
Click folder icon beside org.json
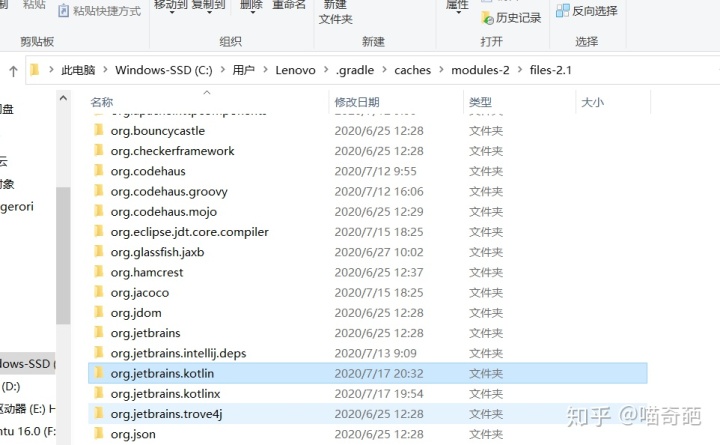click(98, 434)
